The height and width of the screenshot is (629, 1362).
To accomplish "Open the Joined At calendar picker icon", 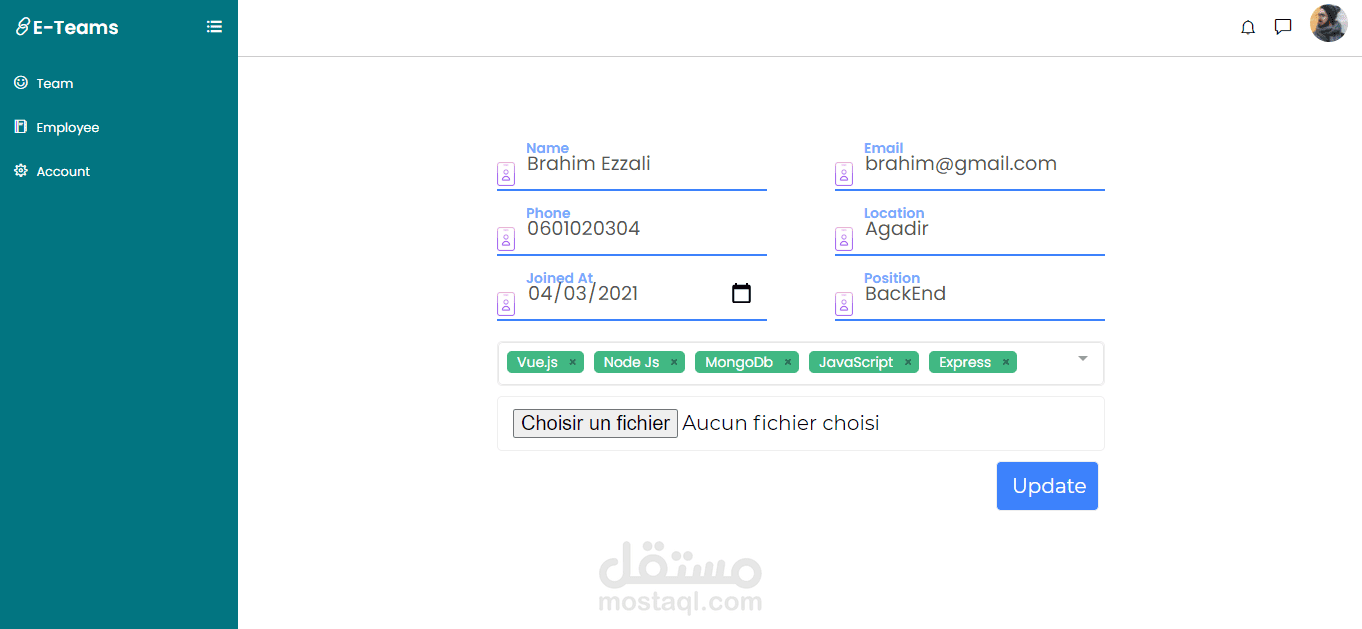I will click(x=741, y=293).
